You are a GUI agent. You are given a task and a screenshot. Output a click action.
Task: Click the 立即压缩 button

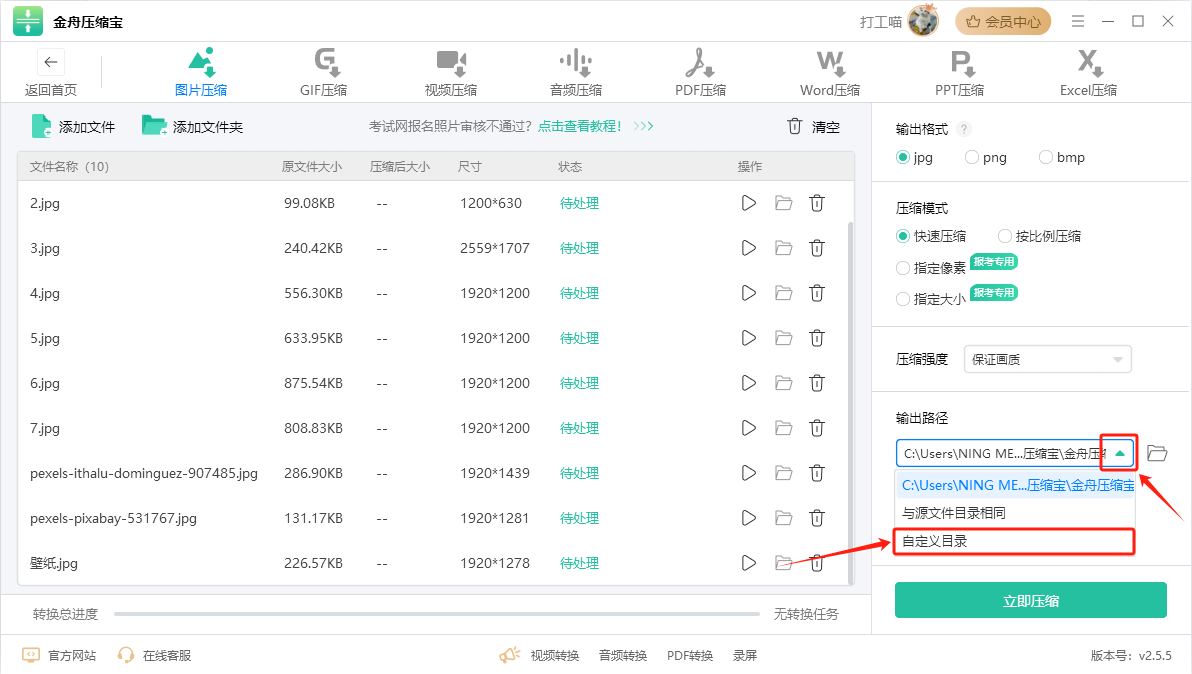(x=1031, y=600)
